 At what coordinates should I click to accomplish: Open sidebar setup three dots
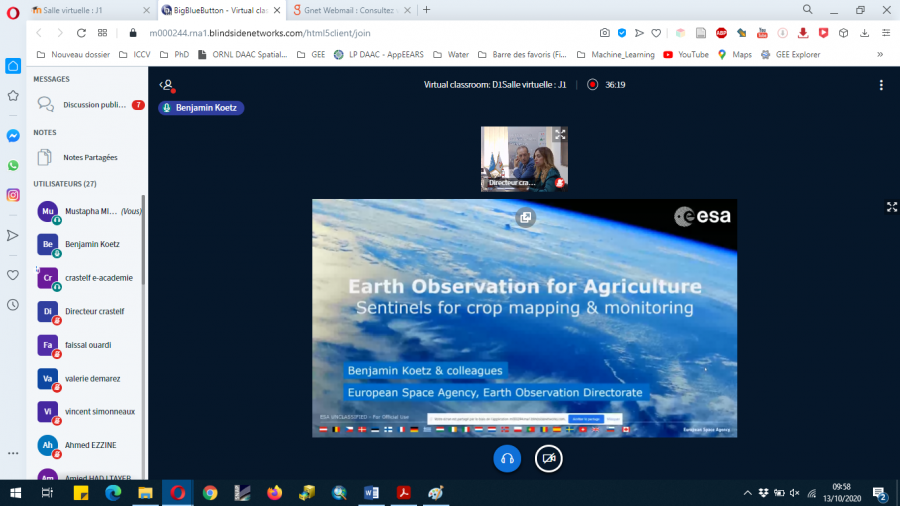coord(13,453)
